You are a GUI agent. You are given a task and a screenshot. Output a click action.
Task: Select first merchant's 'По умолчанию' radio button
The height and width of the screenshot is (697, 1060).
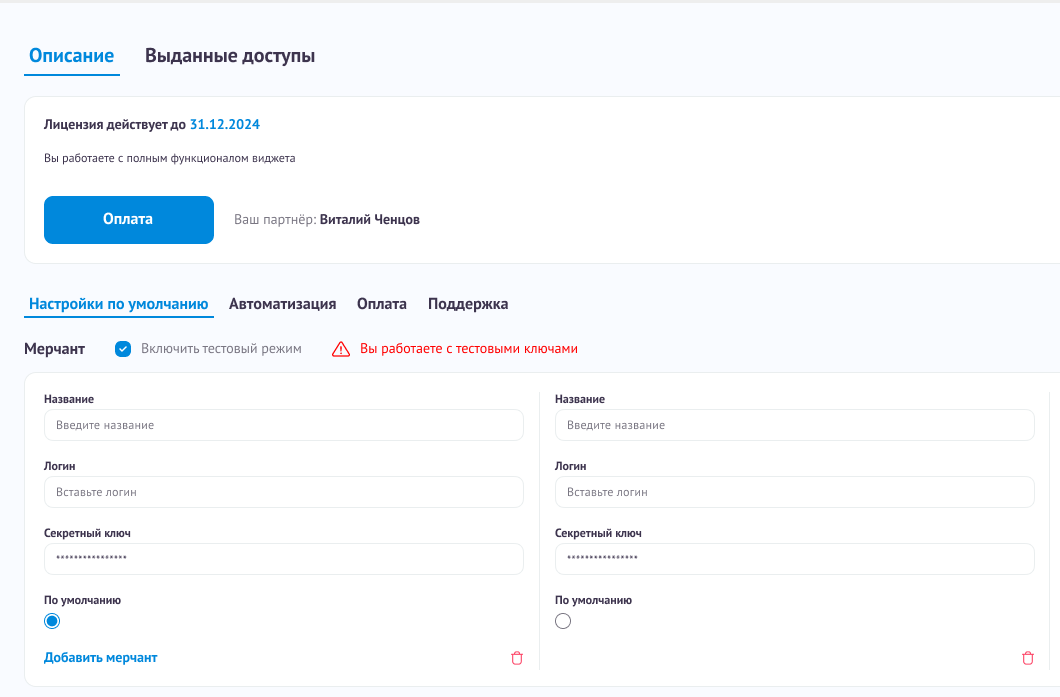point(52,621)
